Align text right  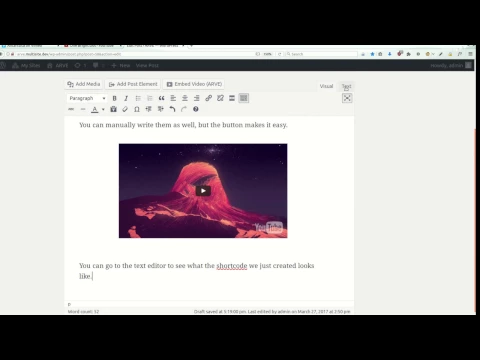(197, 98)
